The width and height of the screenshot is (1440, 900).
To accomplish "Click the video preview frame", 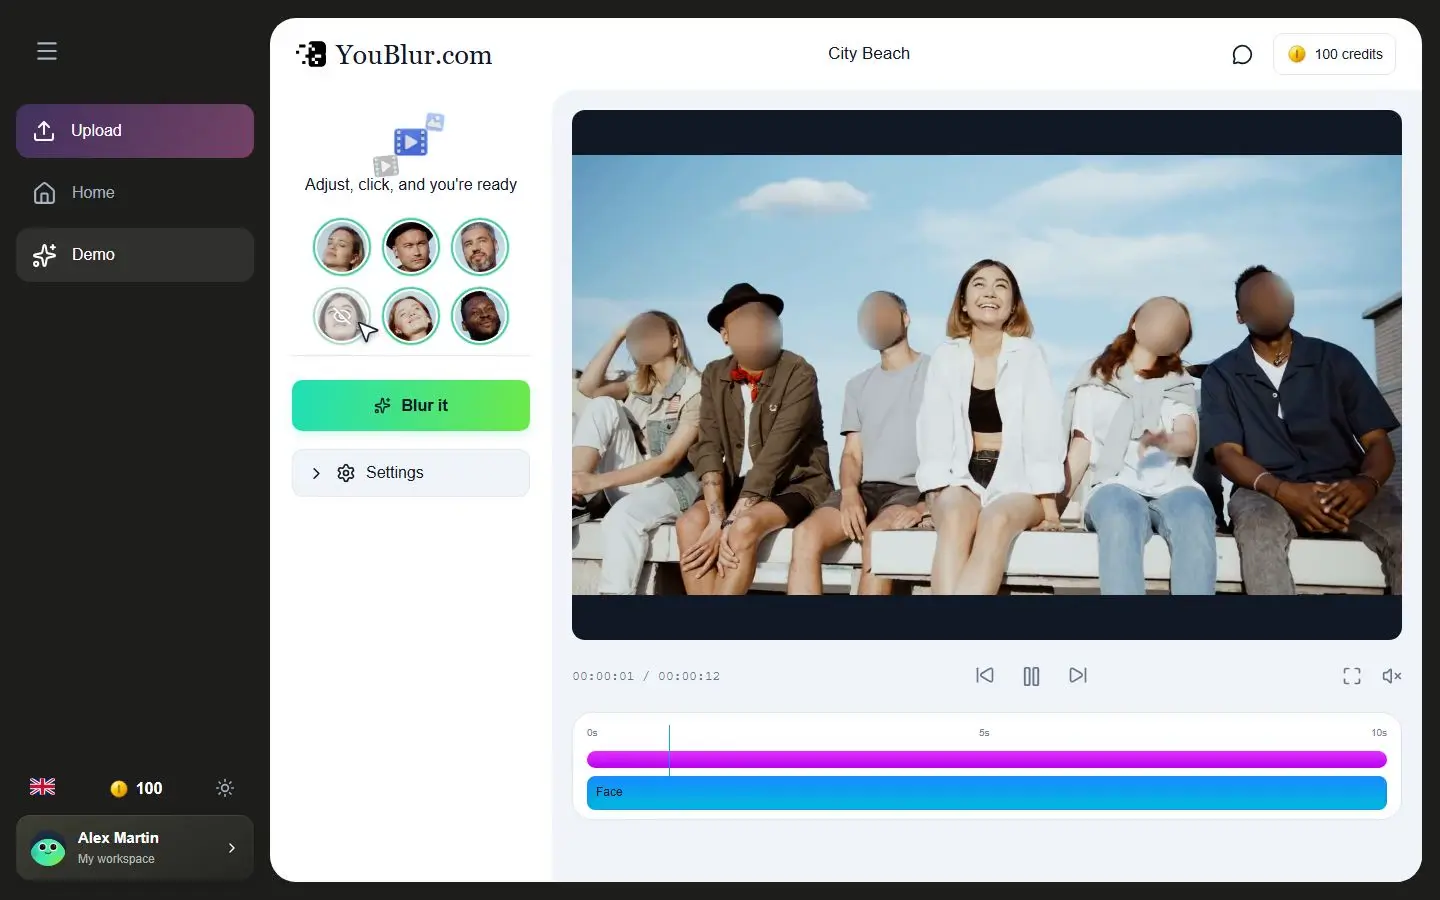I will pyautogui.click(x=987, y=375).
